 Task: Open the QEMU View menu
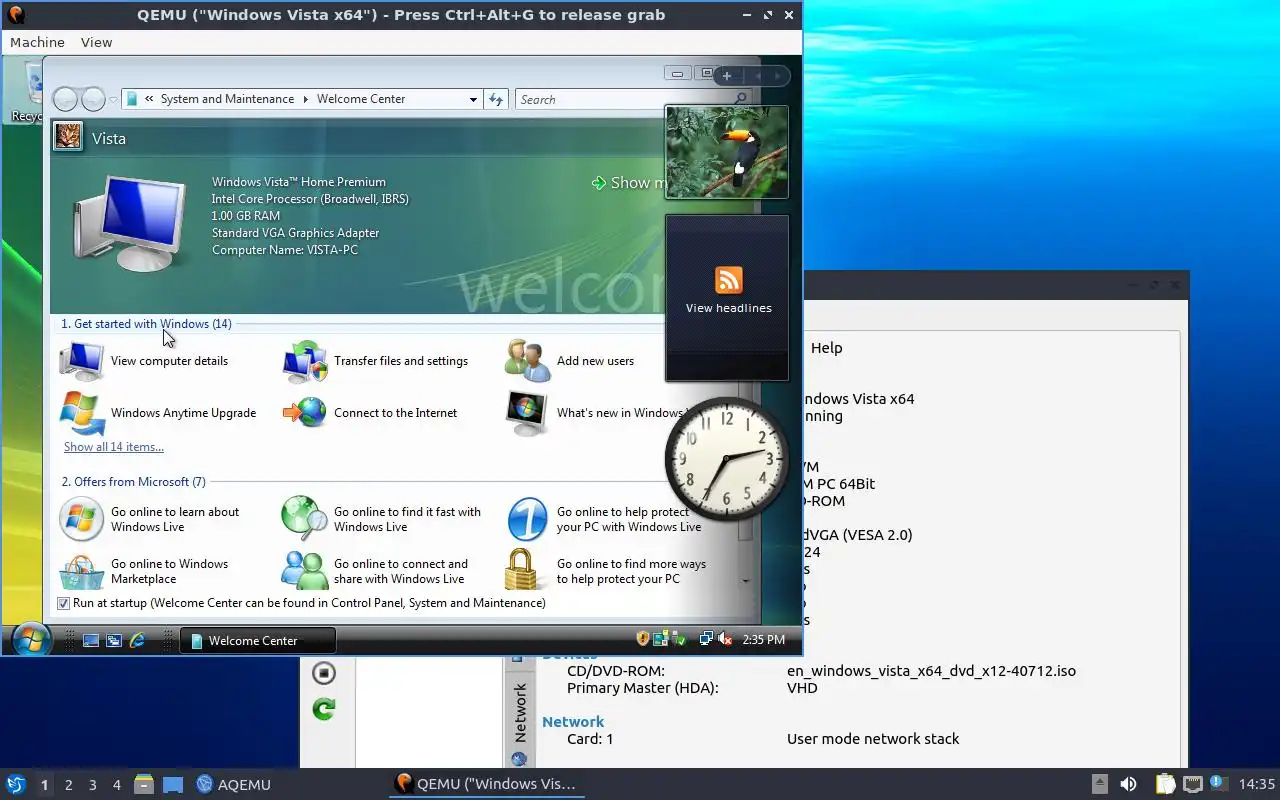tap(96, 42)
